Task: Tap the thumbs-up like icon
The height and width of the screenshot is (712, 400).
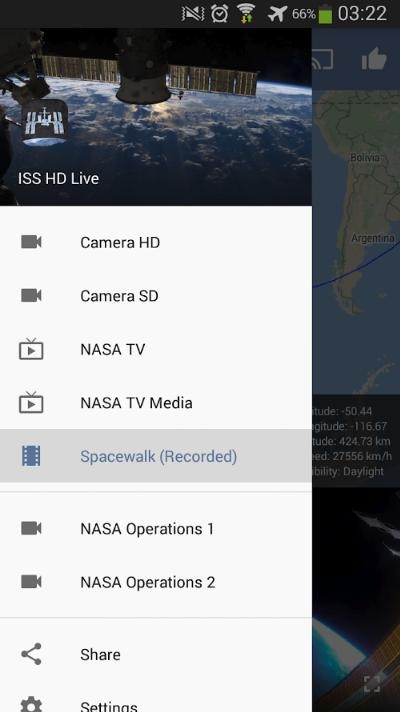Action: tap(374, 59)
